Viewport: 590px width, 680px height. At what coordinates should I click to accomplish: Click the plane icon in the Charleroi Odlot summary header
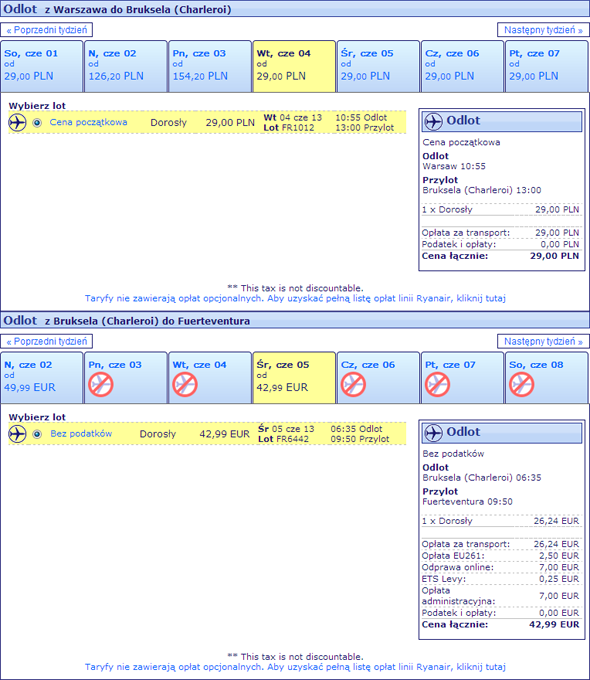(x=433, y=433)
